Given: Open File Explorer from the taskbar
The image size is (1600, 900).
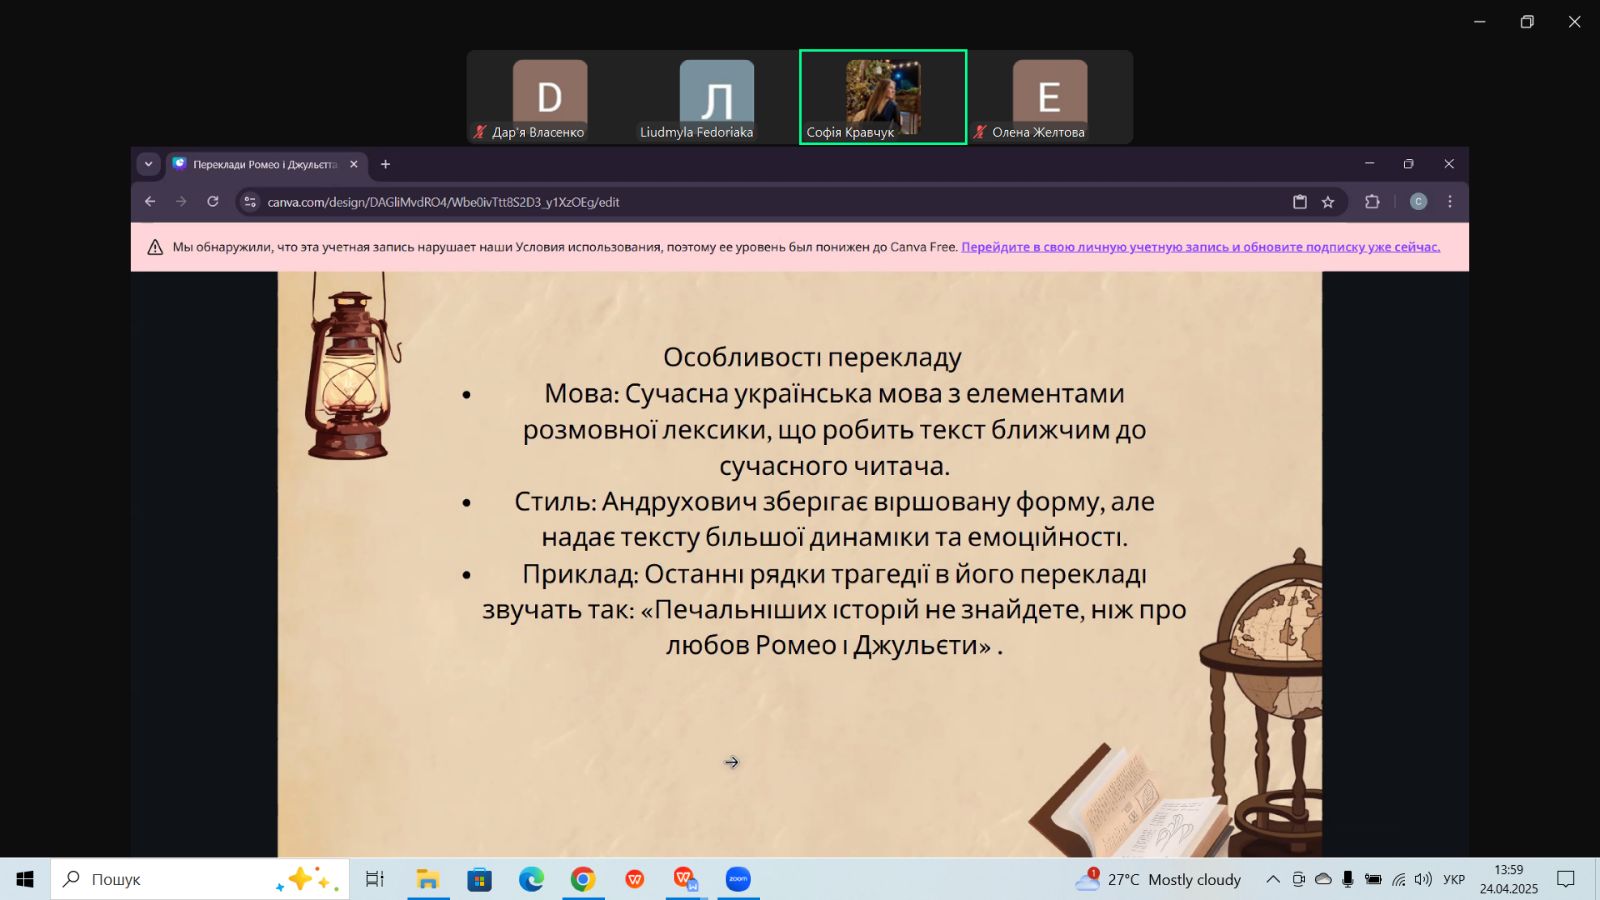Looking at the screenshot, I should tap(428, 879).
